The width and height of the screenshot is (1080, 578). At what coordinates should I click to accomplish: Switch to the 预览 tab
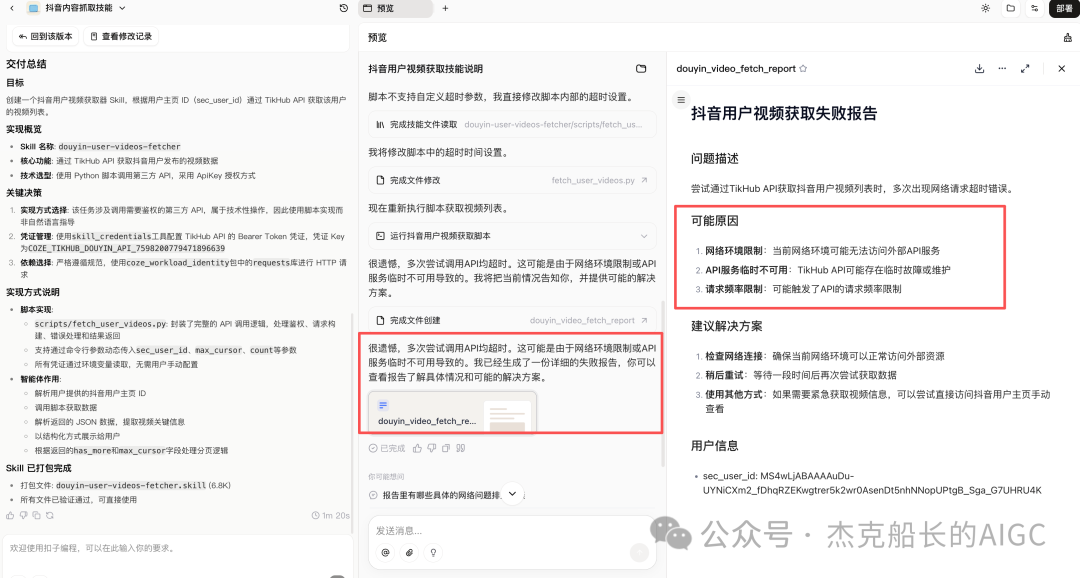click(x=395, y=8)
